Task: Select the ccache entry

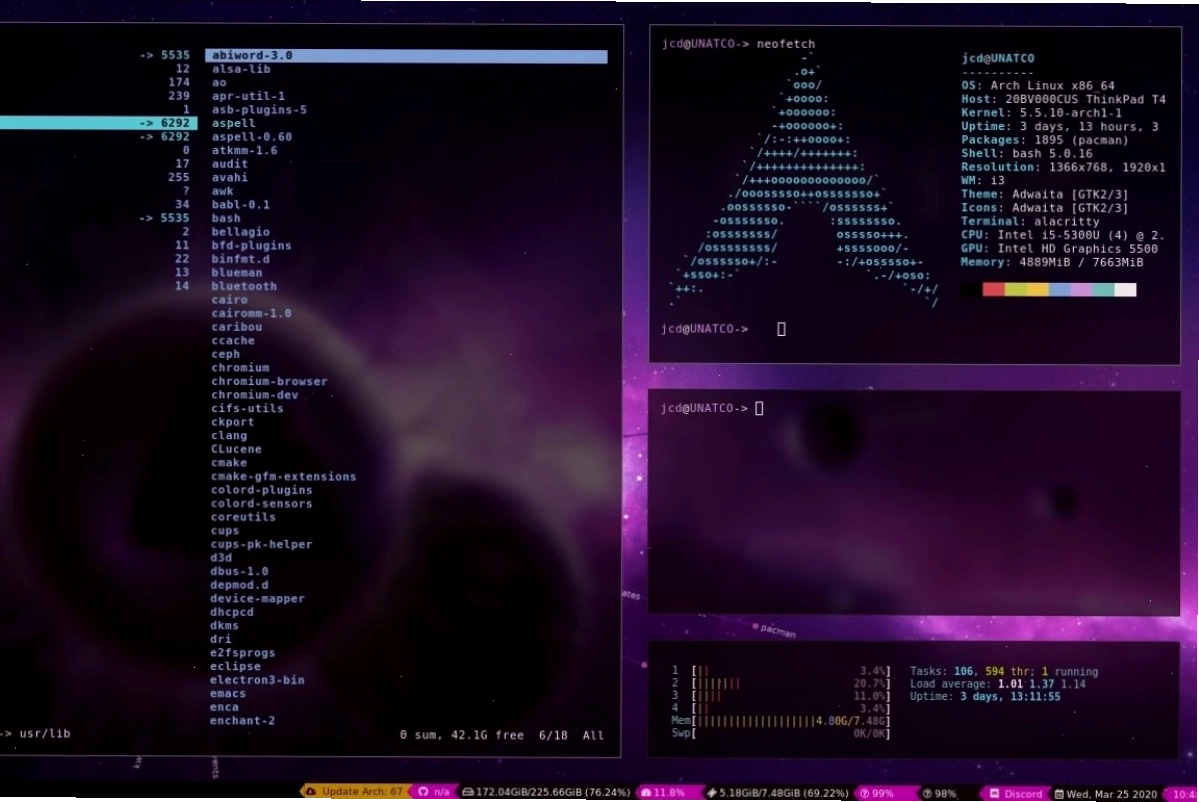Action: (x=233, y=340)
